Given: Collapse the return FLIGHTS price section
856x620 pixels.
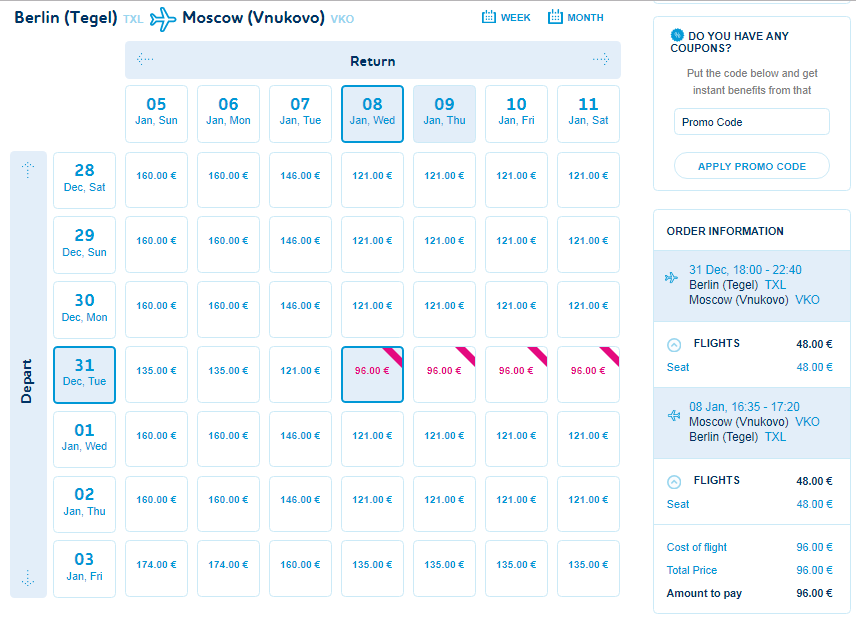Looking at the screenshot, I should coord(674,482).
